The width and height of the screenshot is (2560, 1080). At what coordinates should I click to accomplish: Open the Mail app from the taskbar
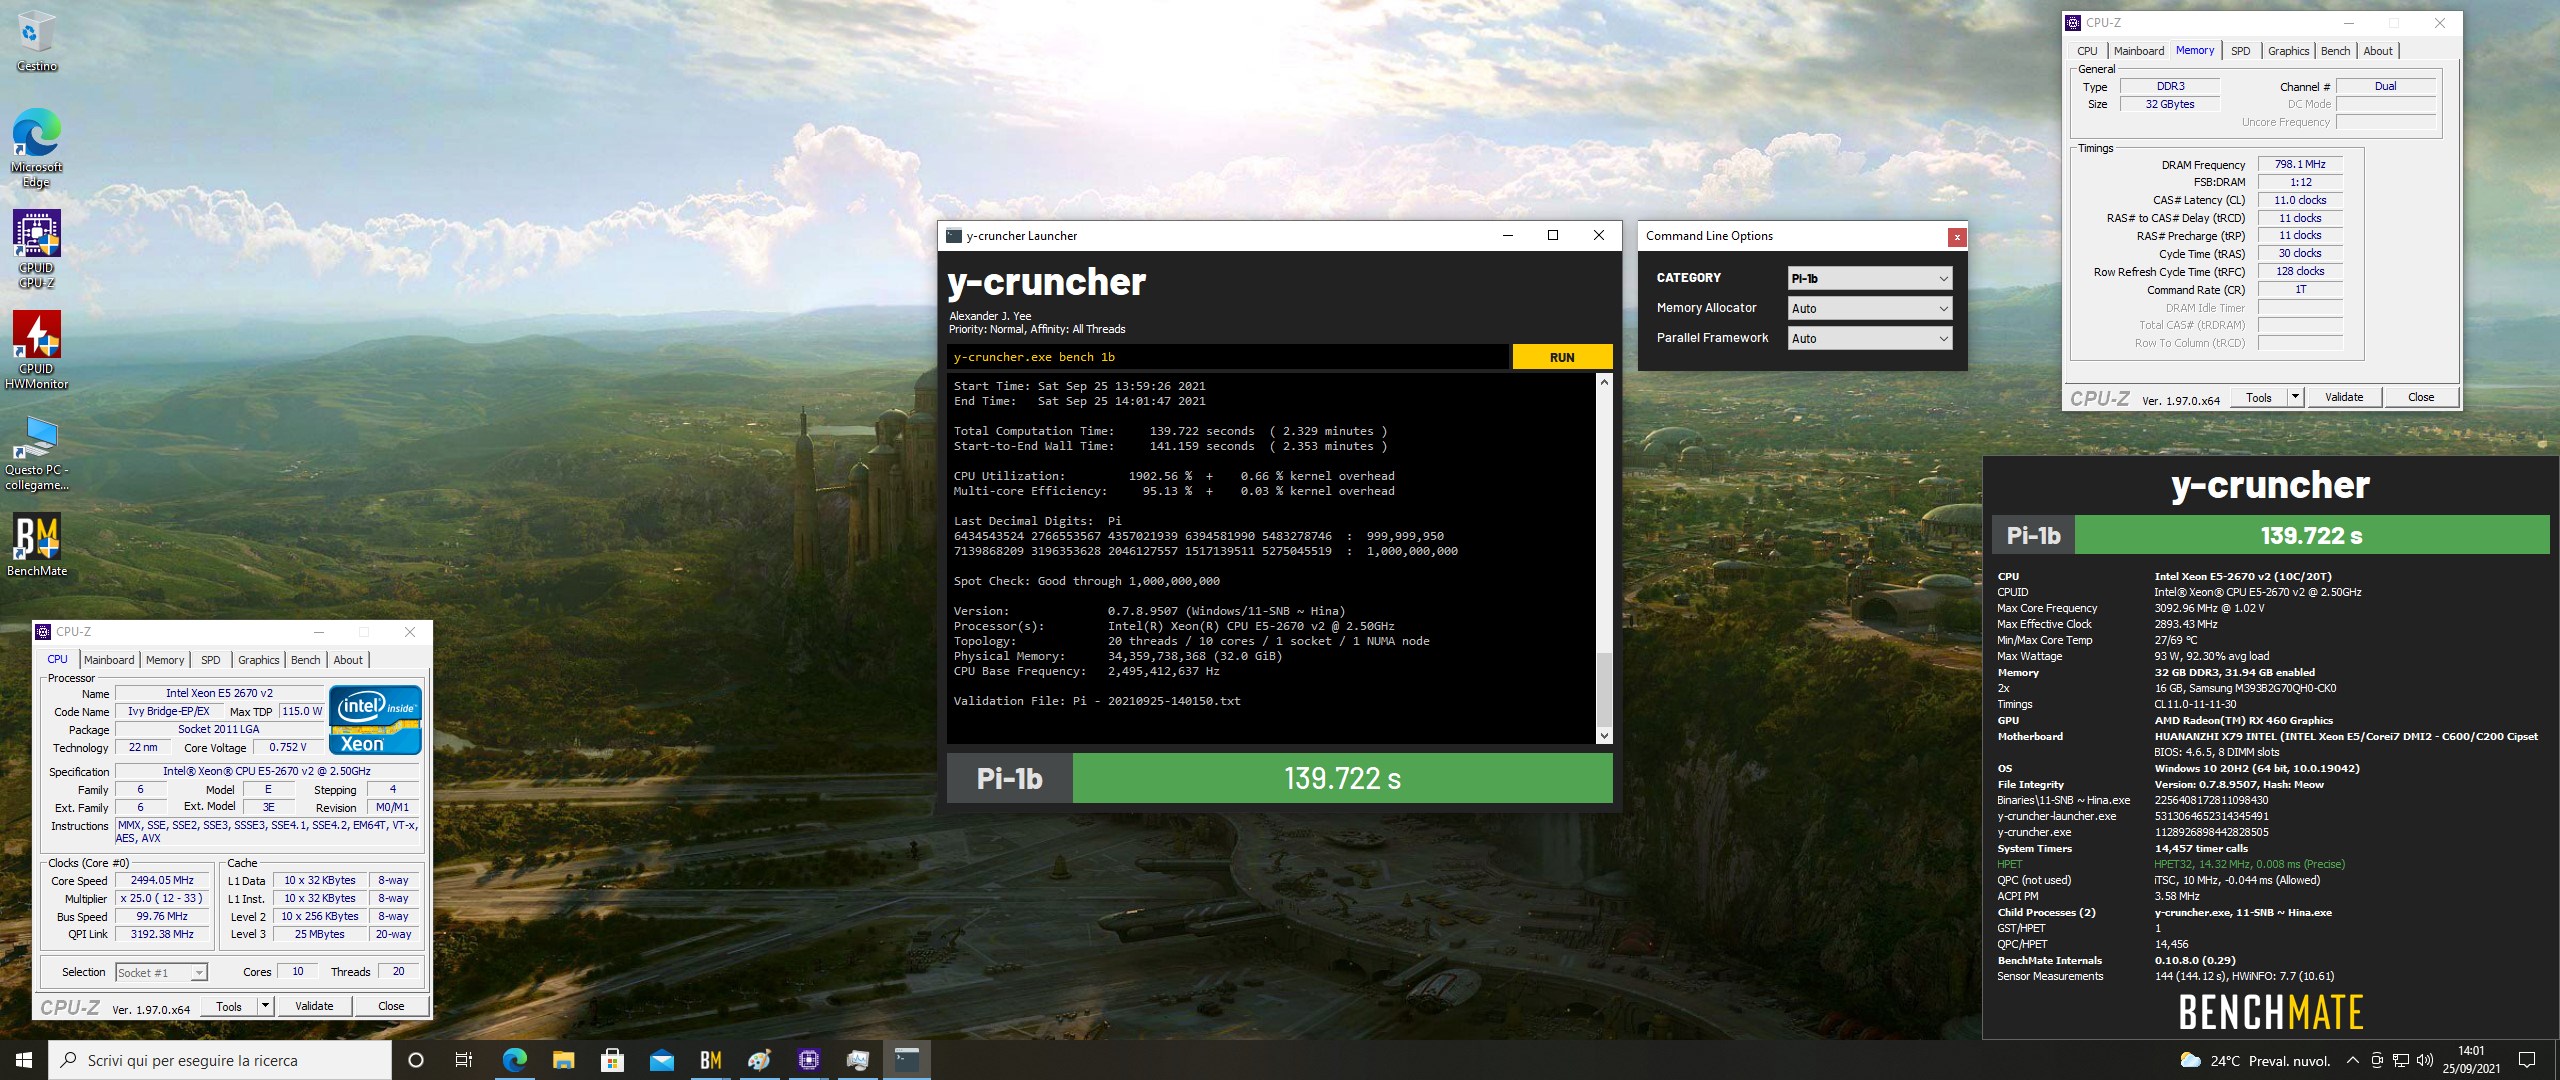point(661,1060)
